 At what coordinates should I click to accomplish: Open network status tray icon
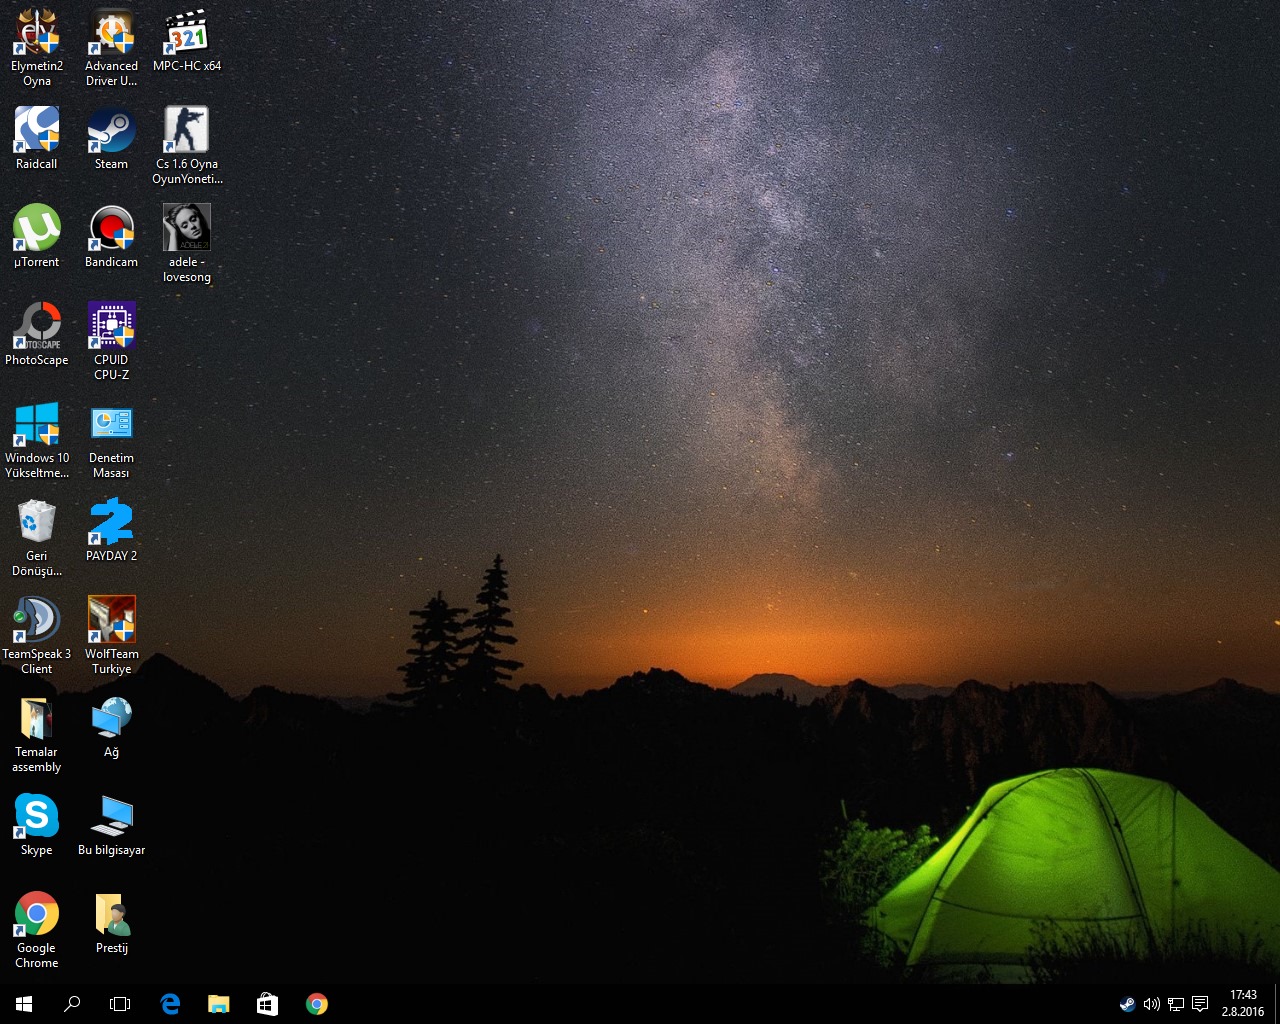(x=1176, y=1004)
